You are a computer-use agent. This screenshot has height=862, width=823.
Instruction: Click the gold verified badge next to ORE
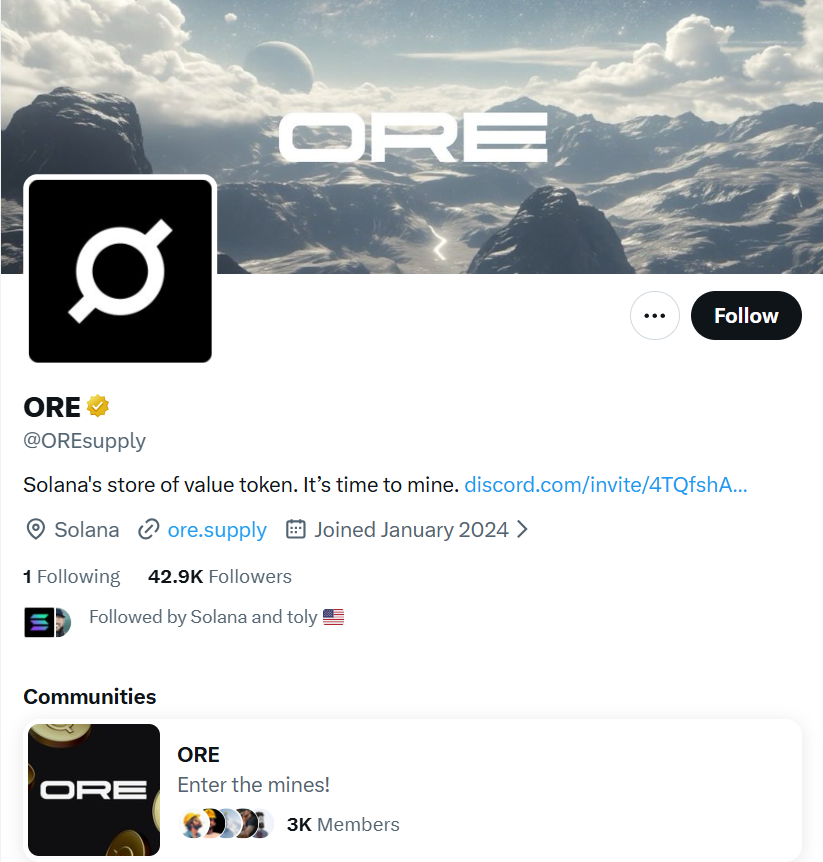pos(98,406)
